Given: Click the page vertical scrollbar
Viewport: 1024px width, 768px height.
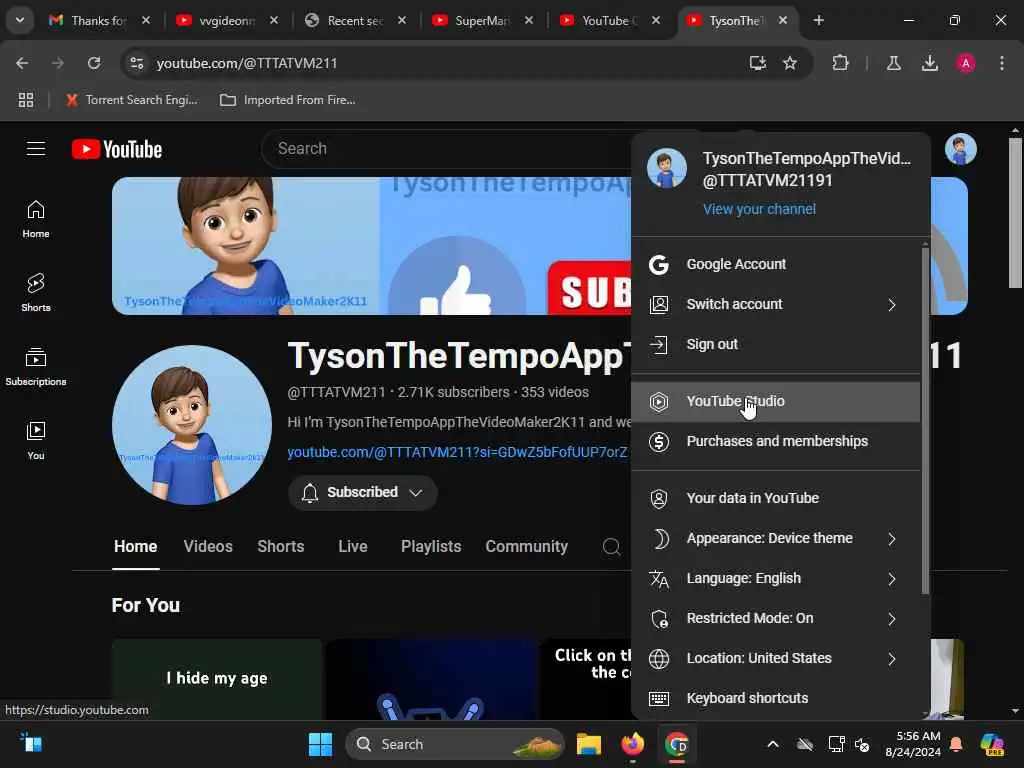Looking at the screenshot, I should pos(1015,212).
